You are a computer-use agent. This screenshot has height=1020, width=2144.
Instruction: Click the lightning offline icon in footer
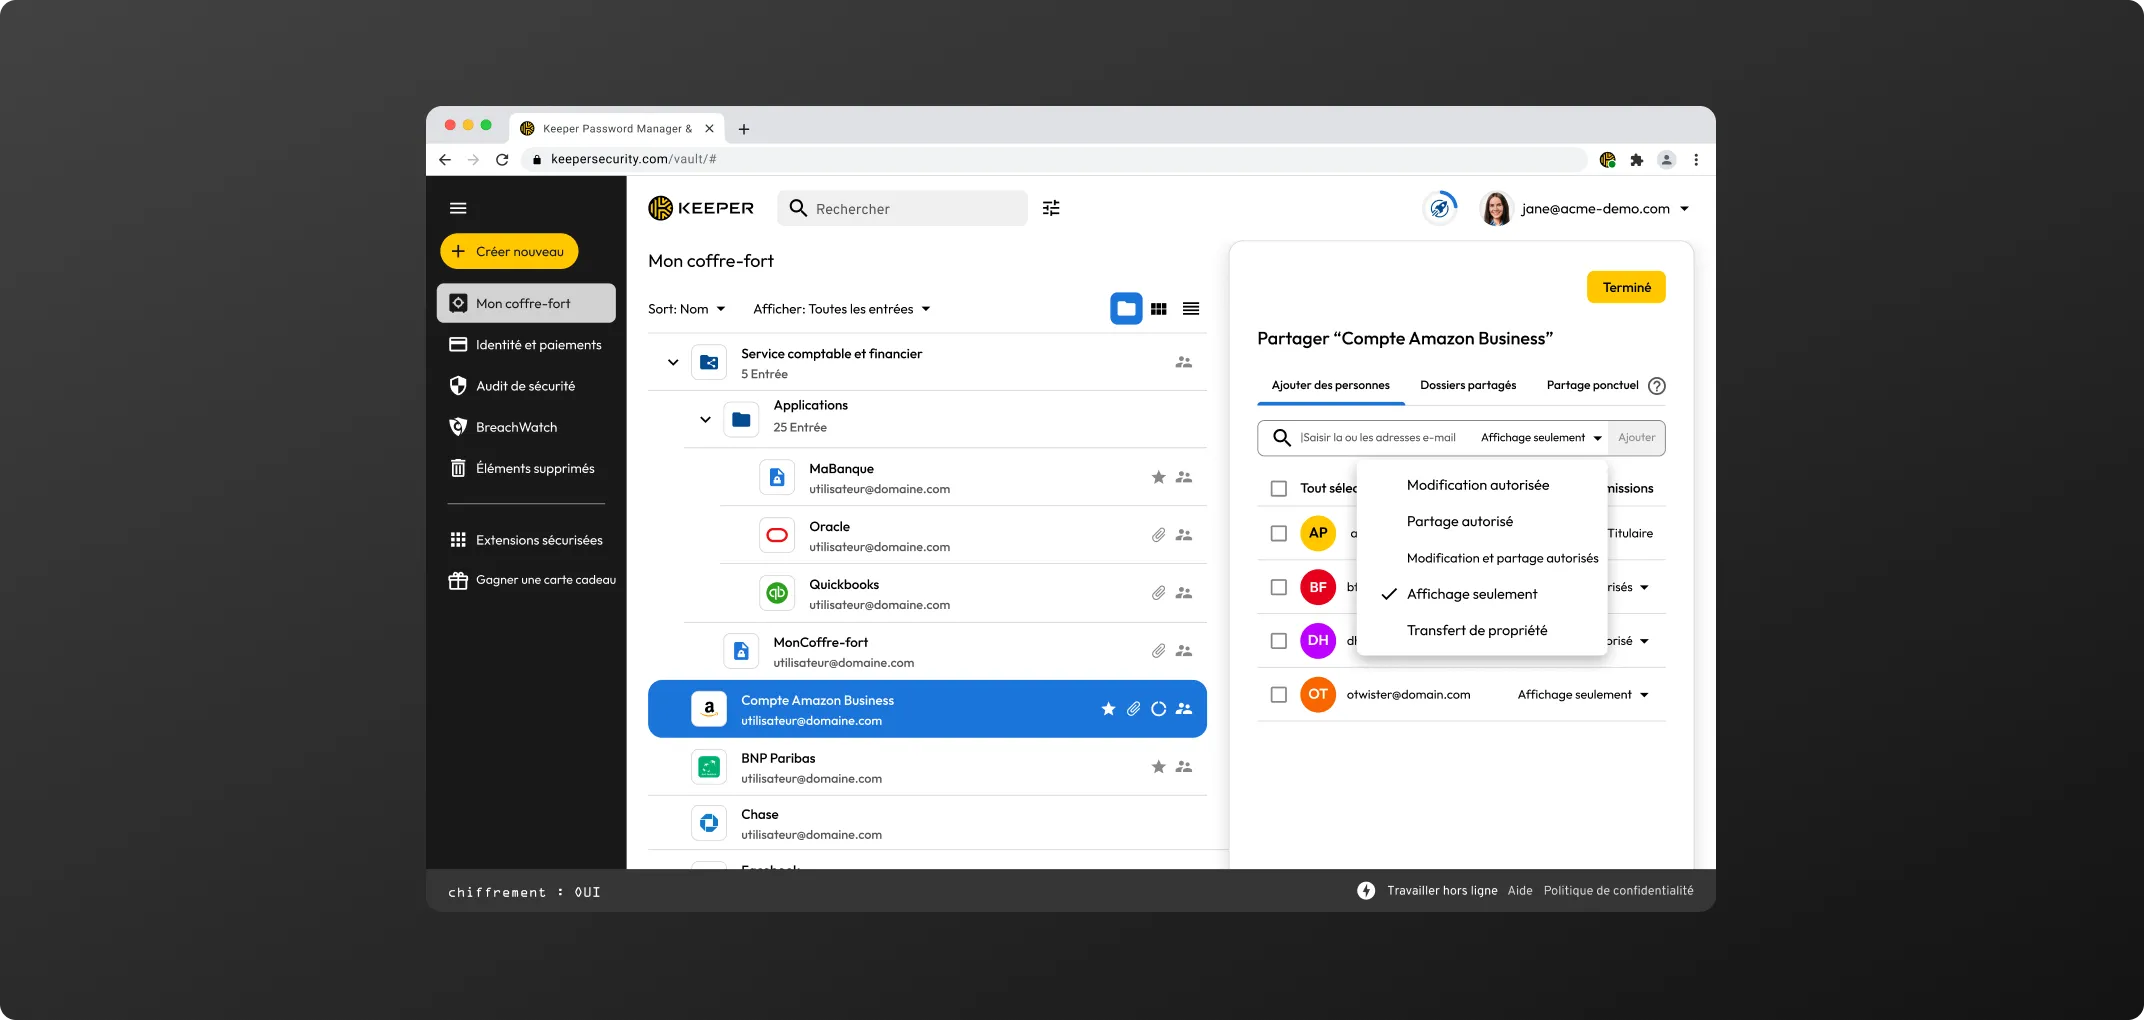pos(1366,891)
